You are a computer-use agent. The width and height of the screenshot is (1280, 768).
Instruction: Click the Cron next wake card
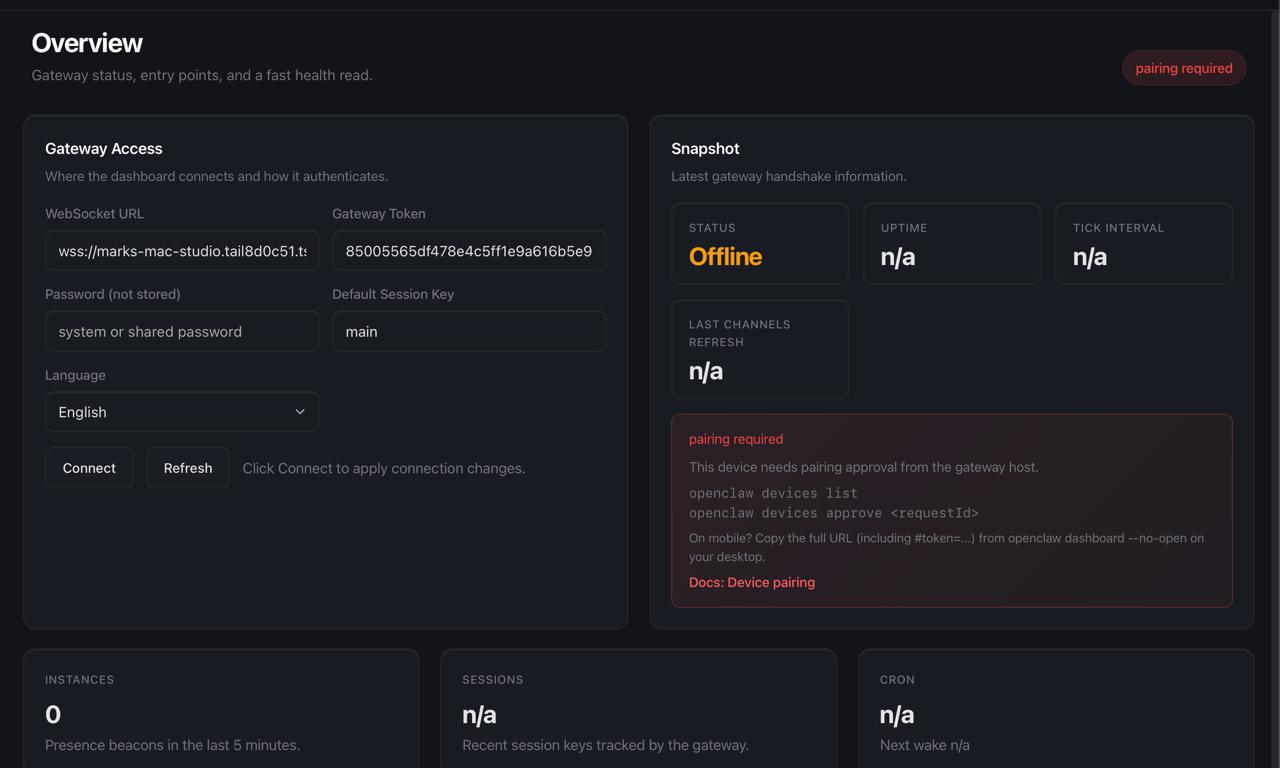tap(1055, 712)
